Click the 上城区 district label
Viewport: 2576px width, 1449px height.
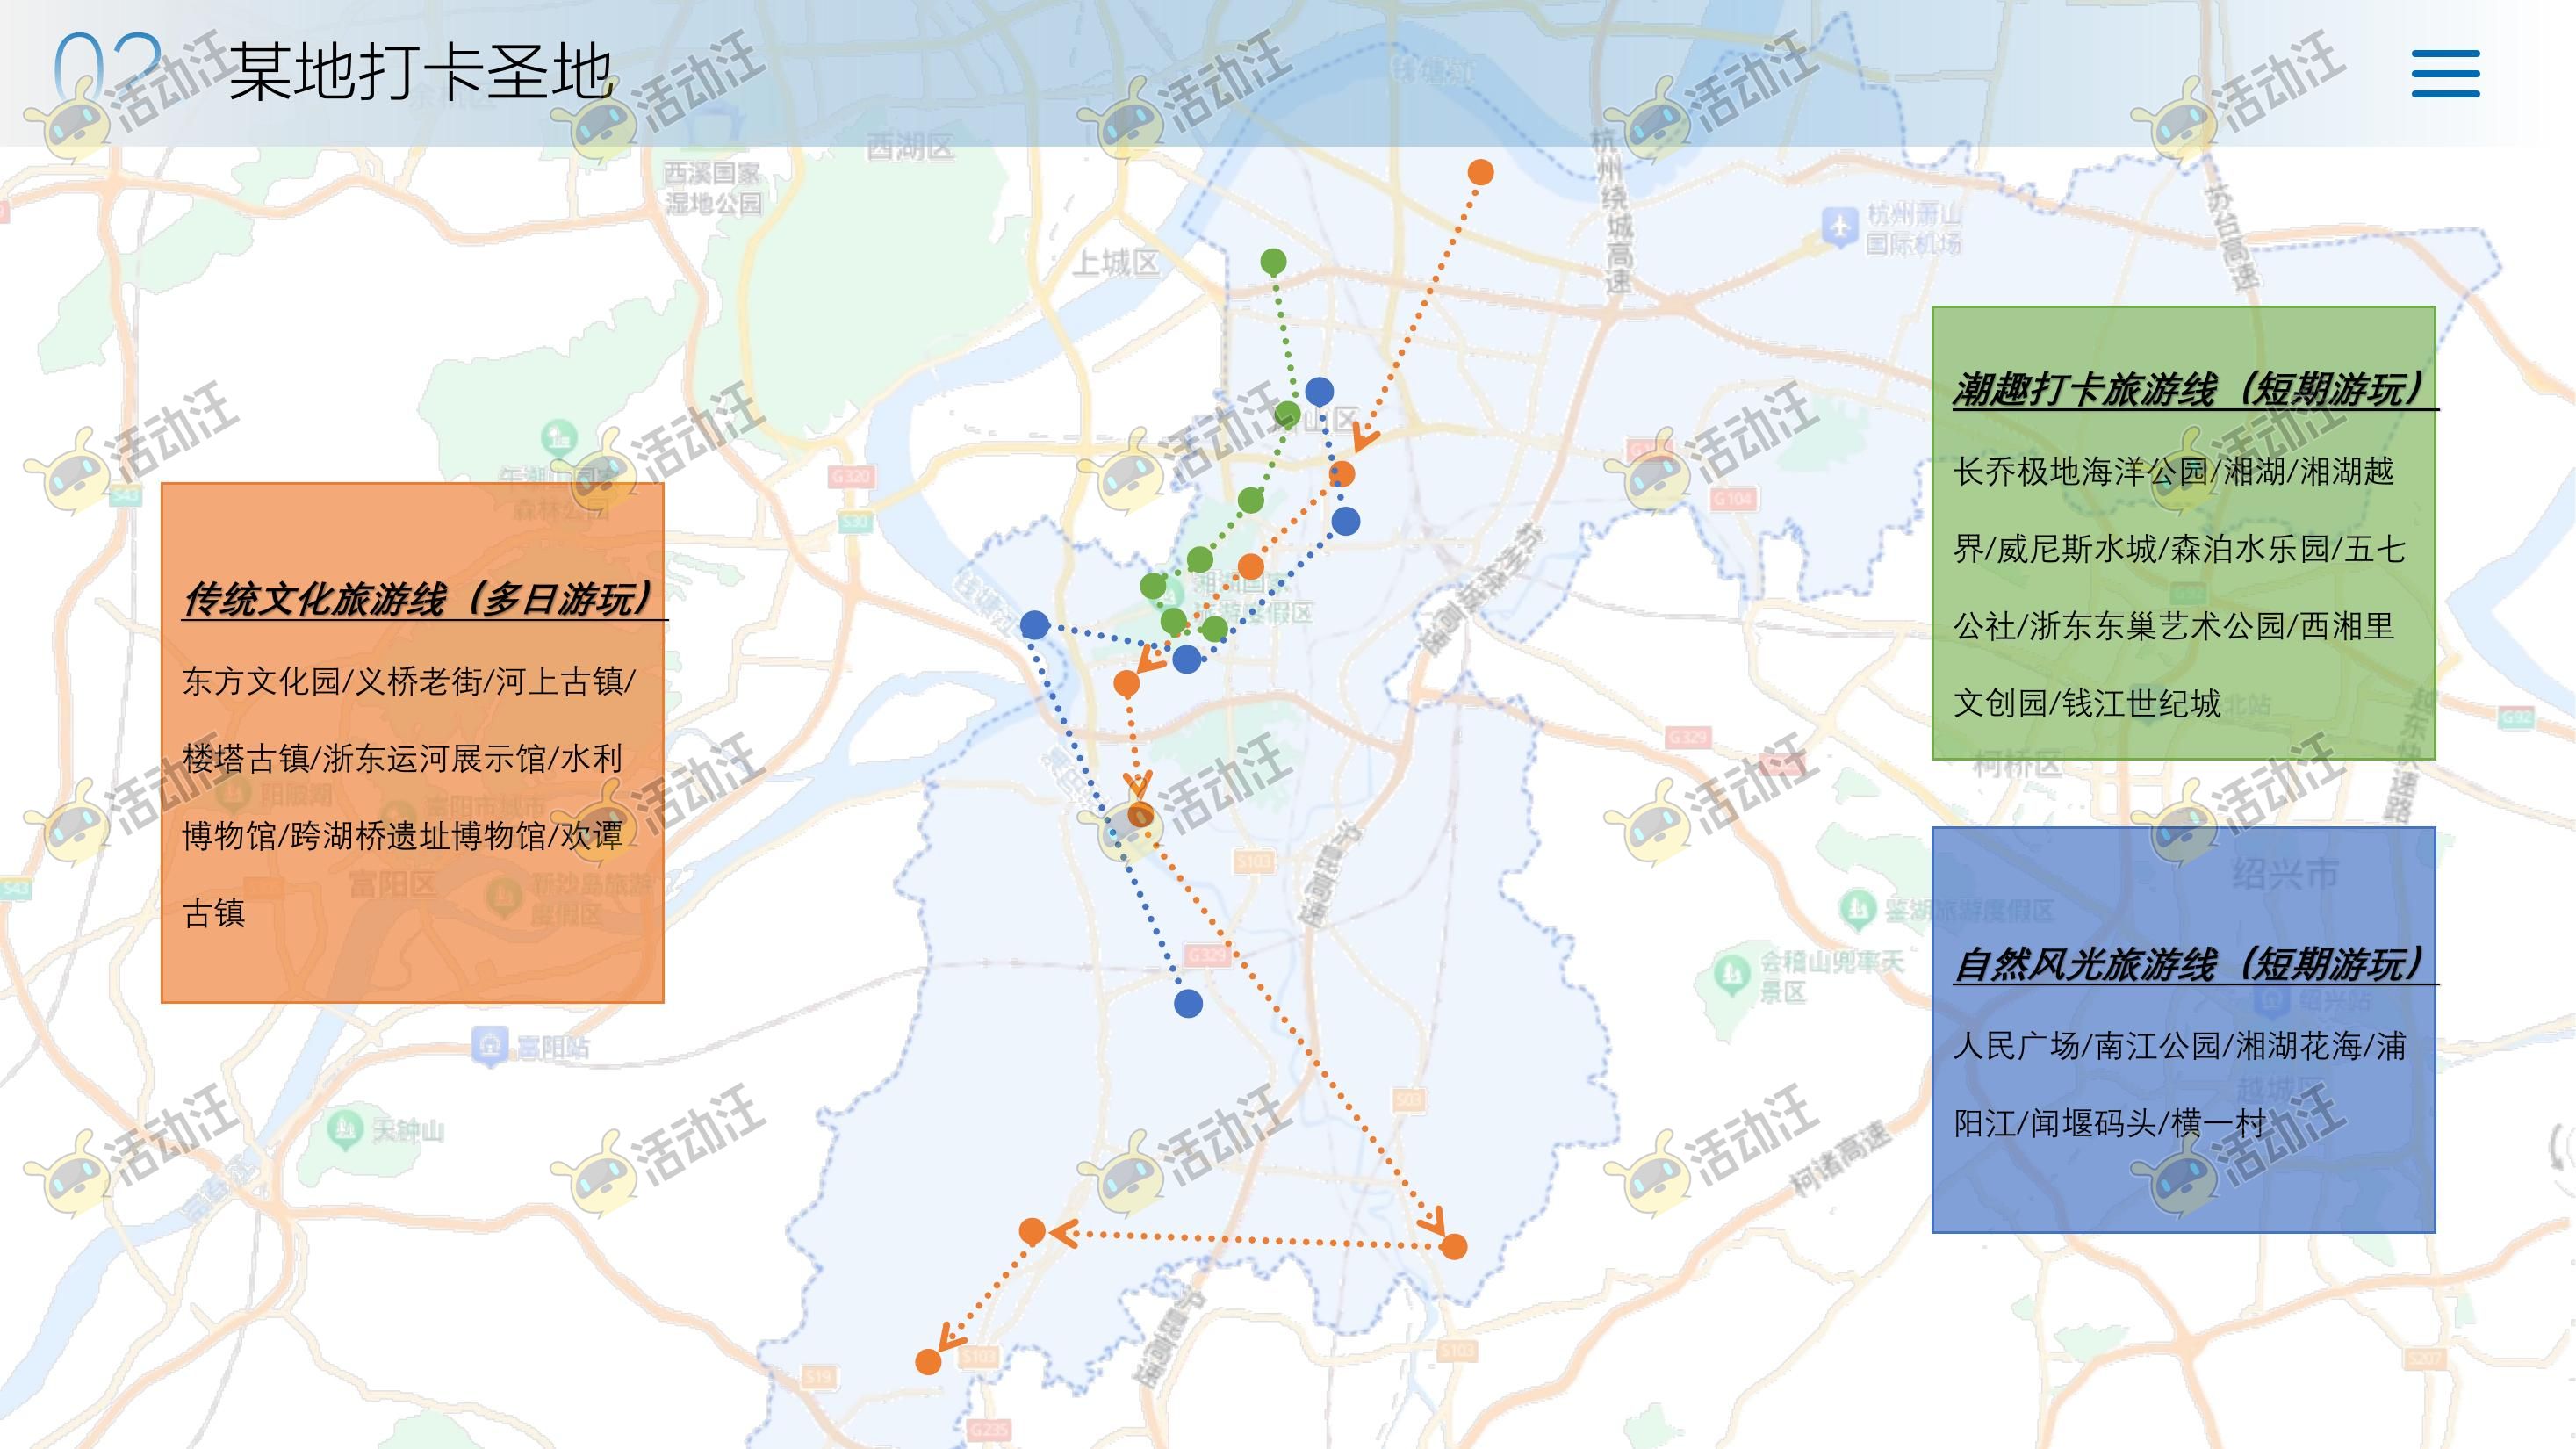click(x=1116, y=263)
